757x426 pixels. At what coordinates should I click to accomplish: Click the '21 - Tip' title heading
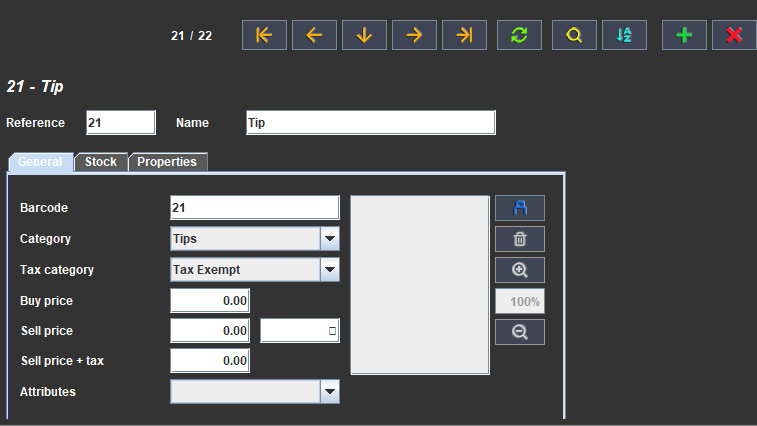click(35, 86)
